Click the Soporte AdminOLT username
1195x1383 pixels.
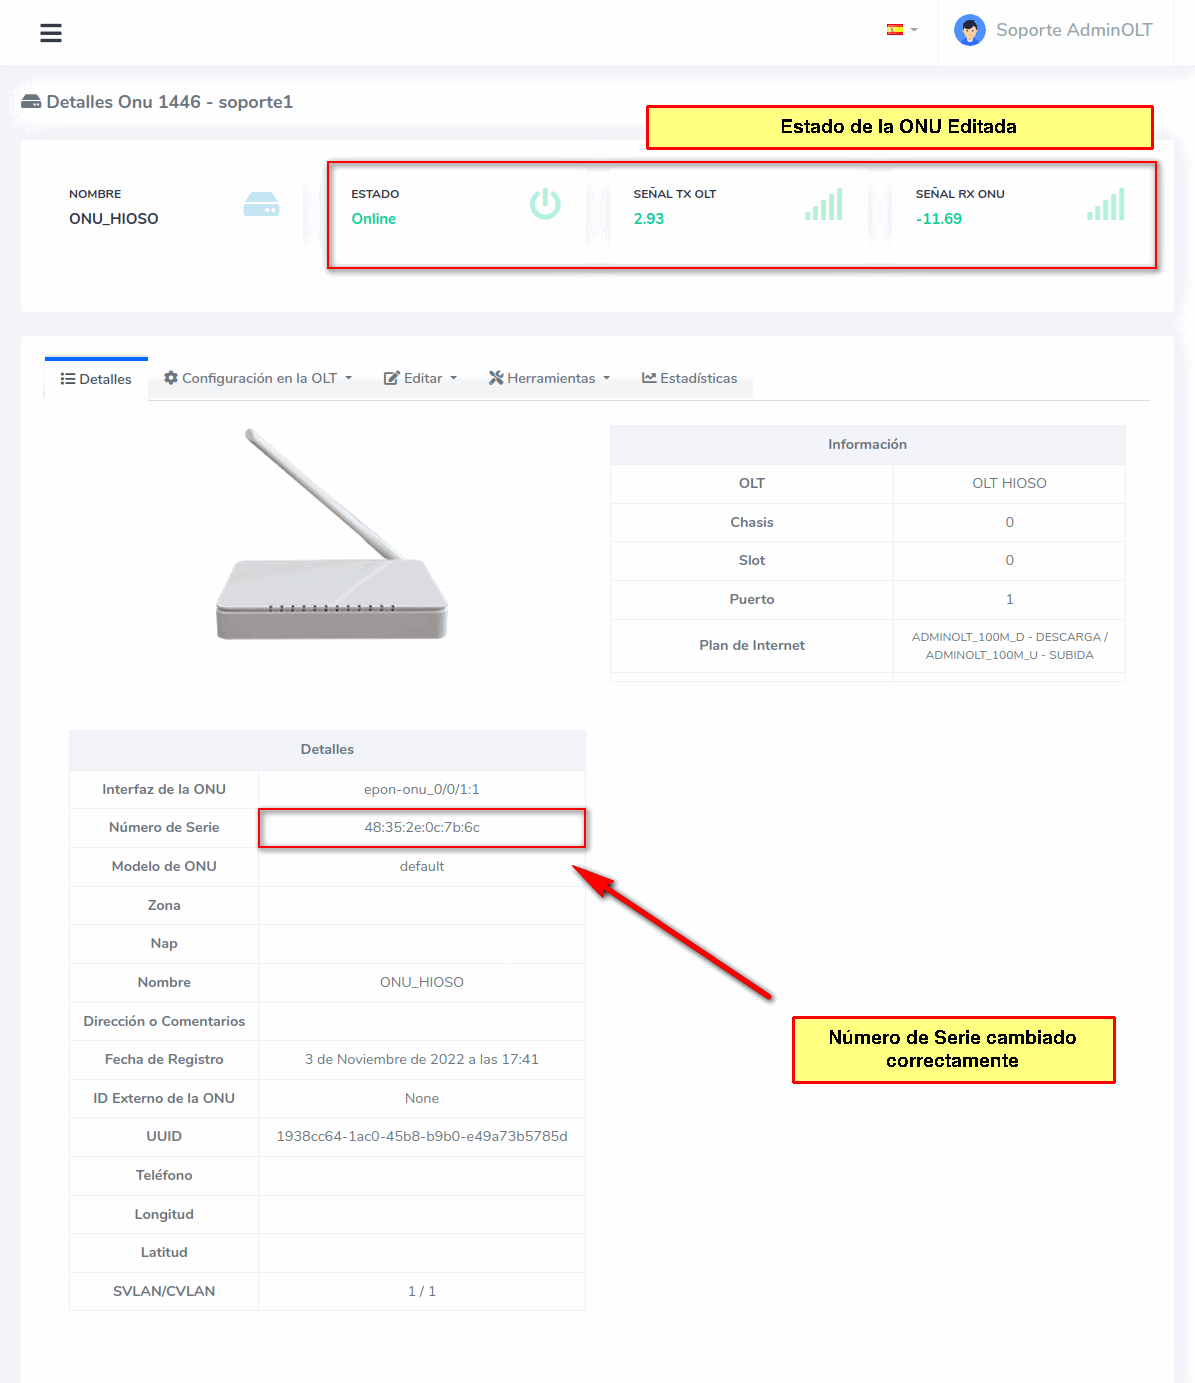(1074, 30)
